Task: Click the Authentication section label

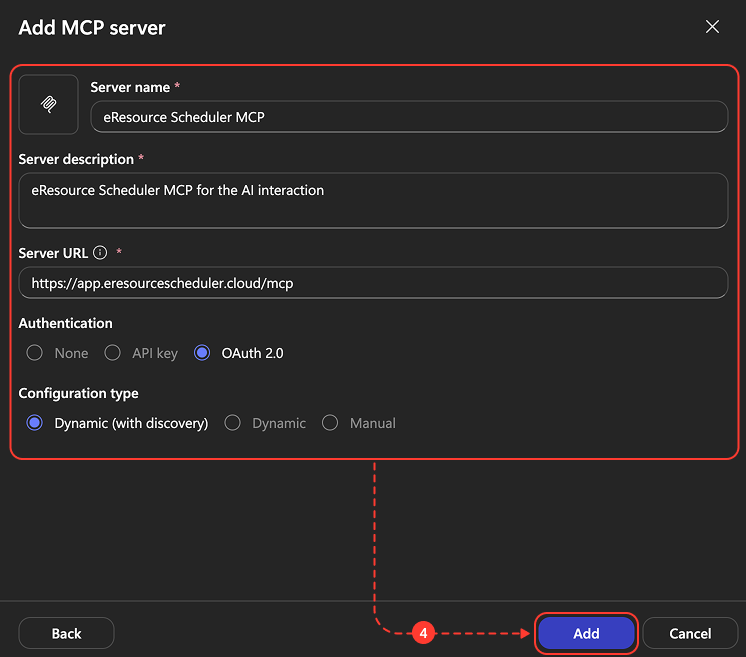Action: 66,323
